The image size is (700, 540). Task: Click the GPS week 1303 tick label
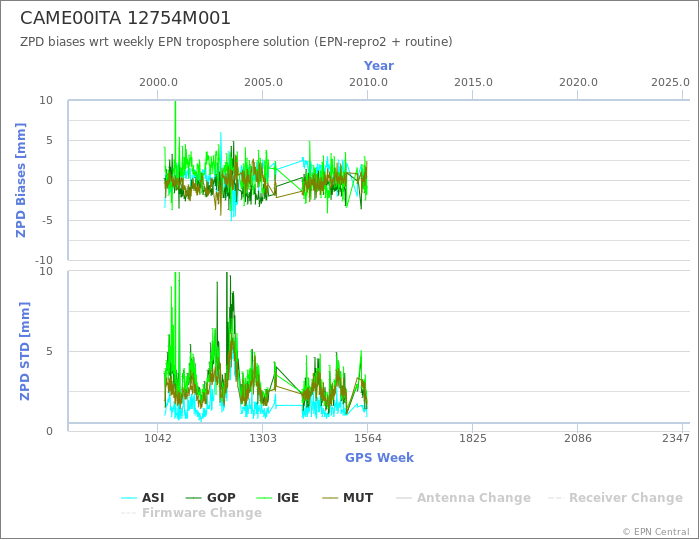[262, 438]
